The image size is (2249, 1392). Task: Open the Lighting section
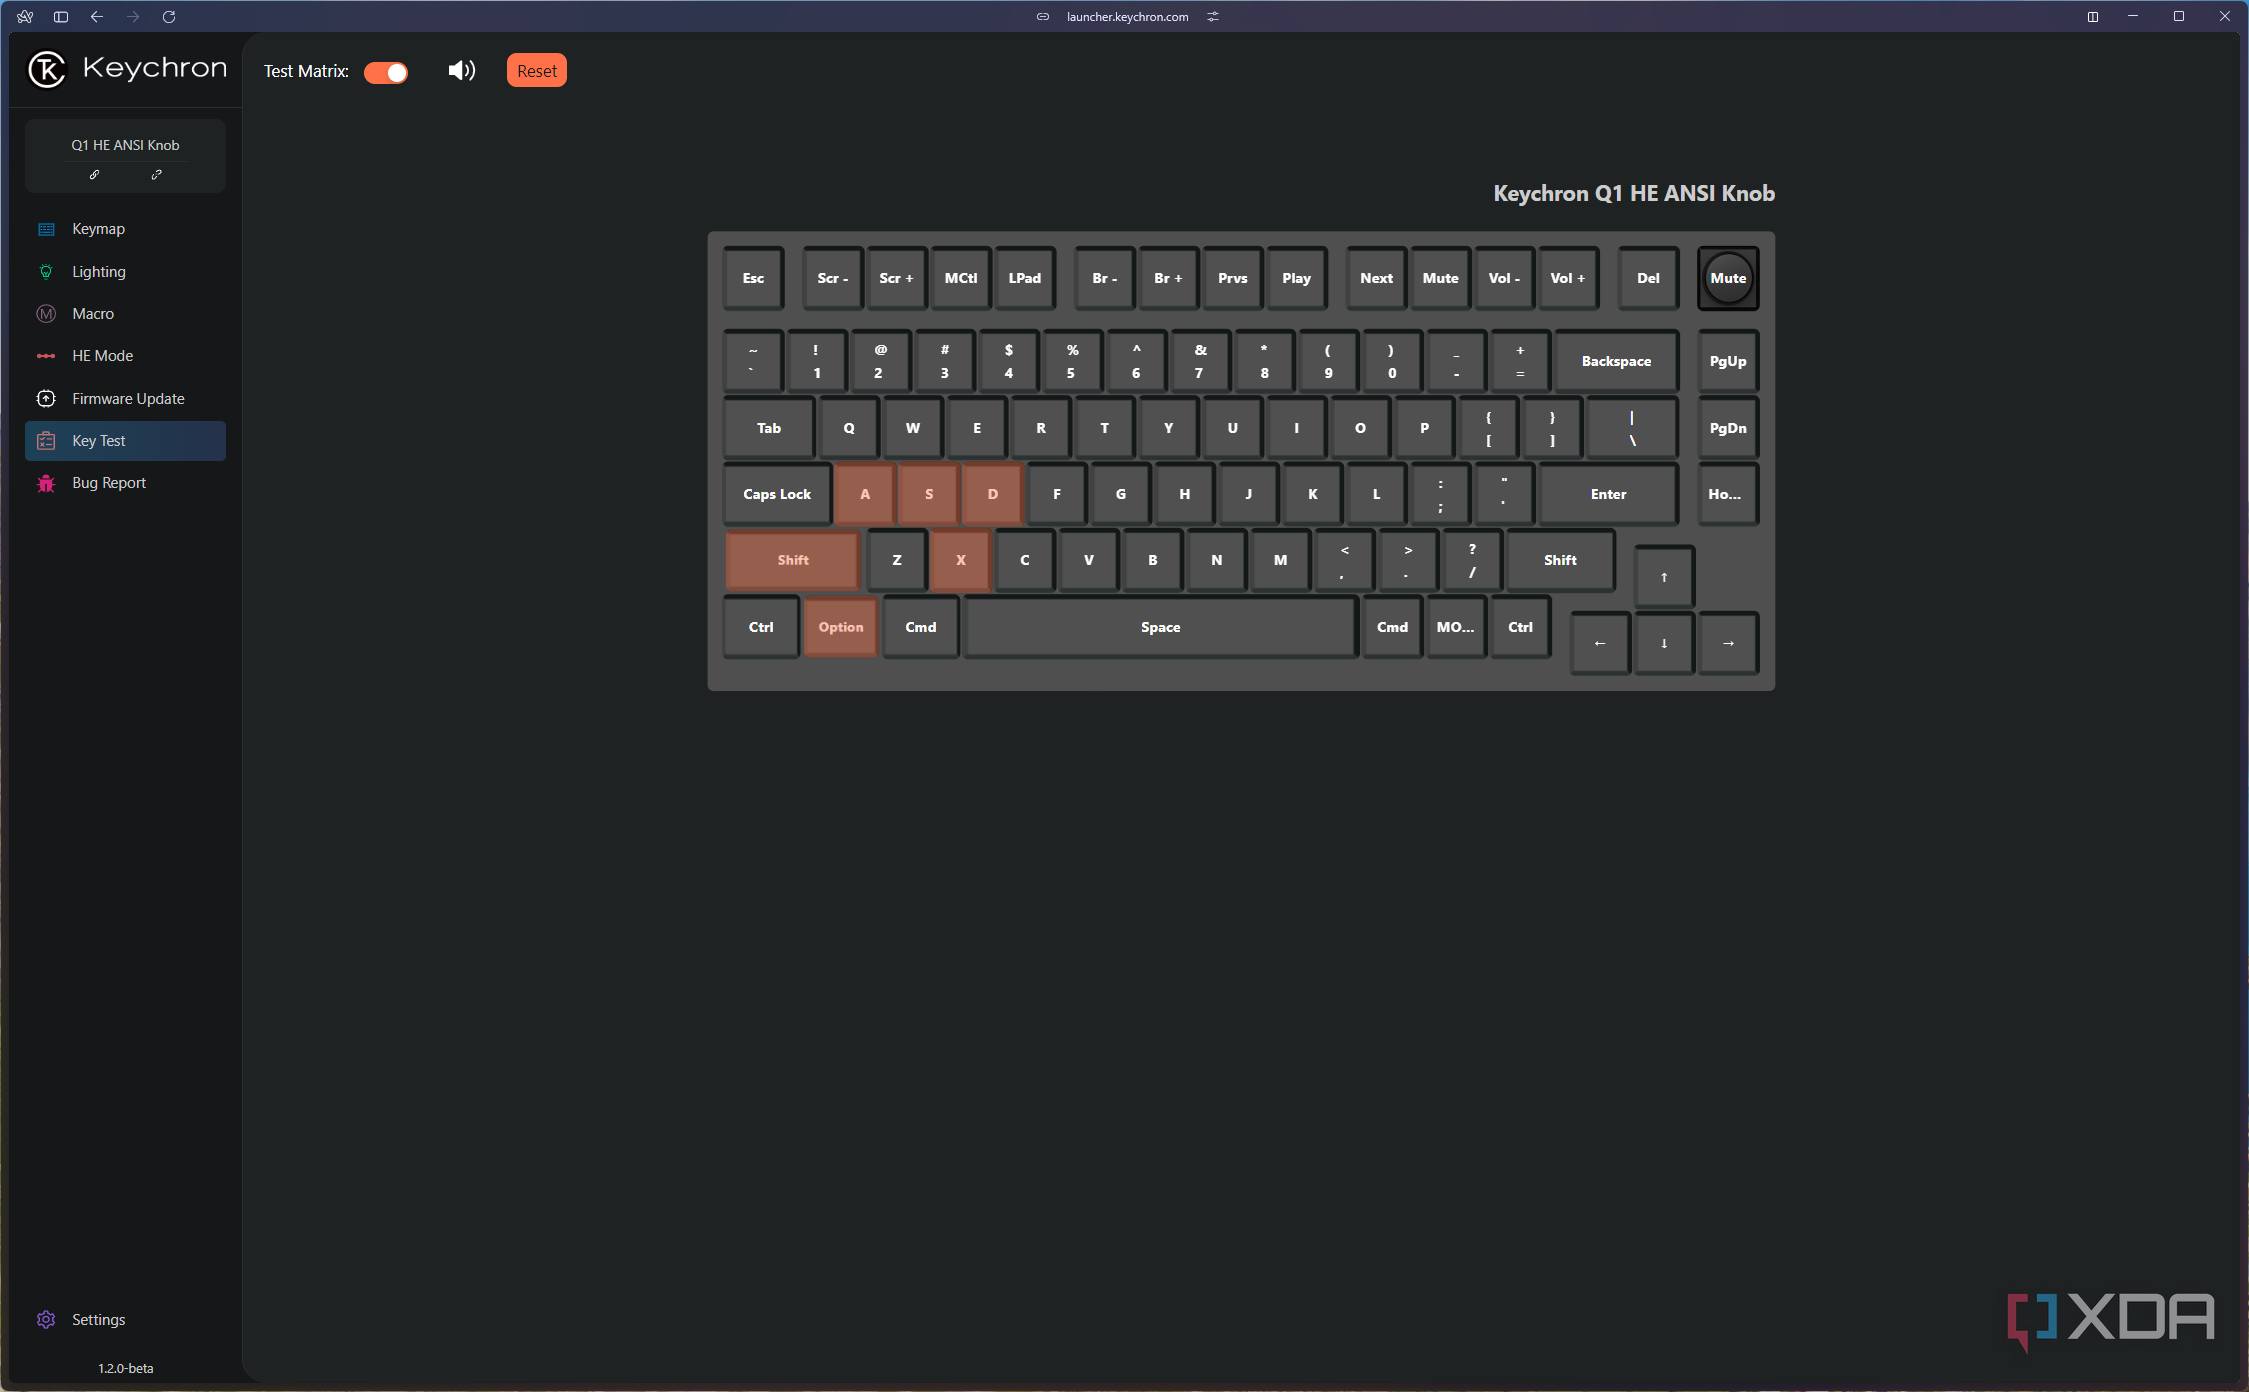pos(125,272)
